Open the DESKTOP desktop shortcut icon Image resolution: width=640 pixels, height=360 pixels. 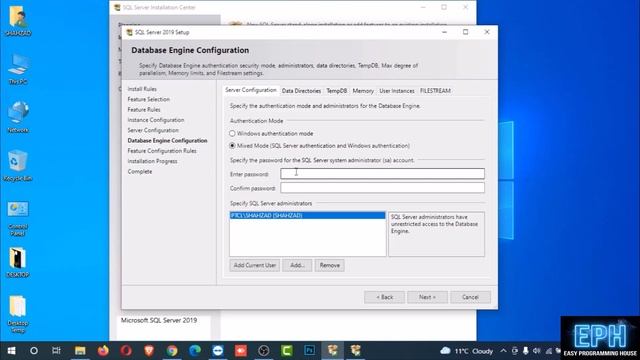pyautogui.click(x=18, y=262)
